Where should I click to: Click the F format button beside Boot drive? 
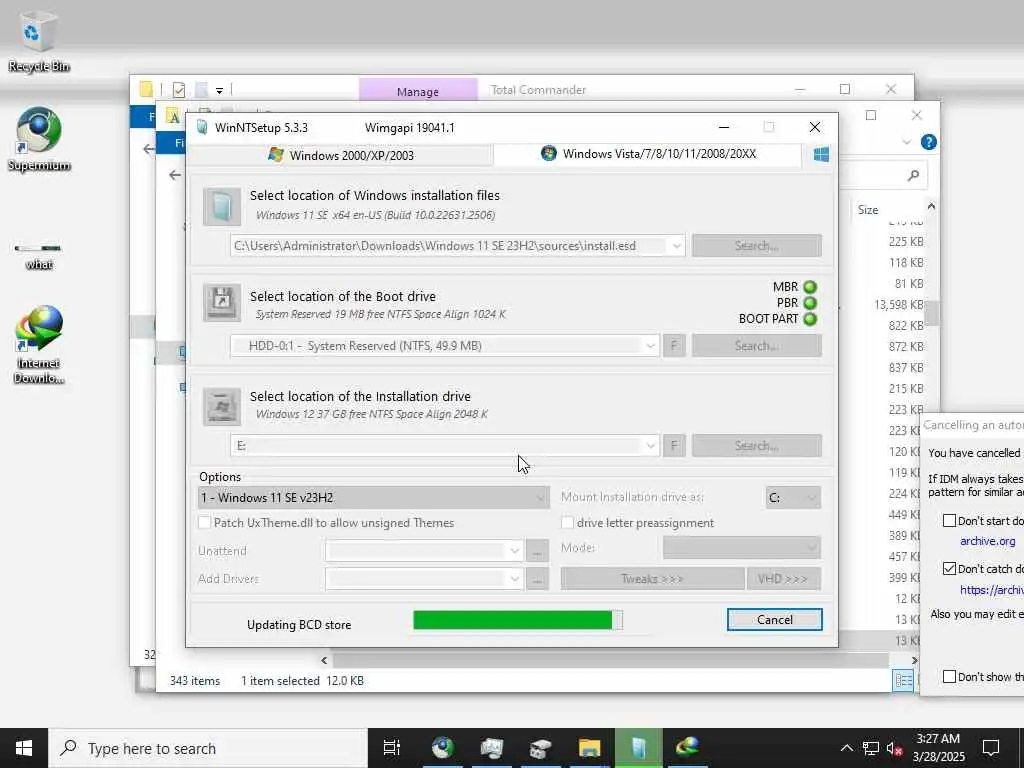[674, 346]
